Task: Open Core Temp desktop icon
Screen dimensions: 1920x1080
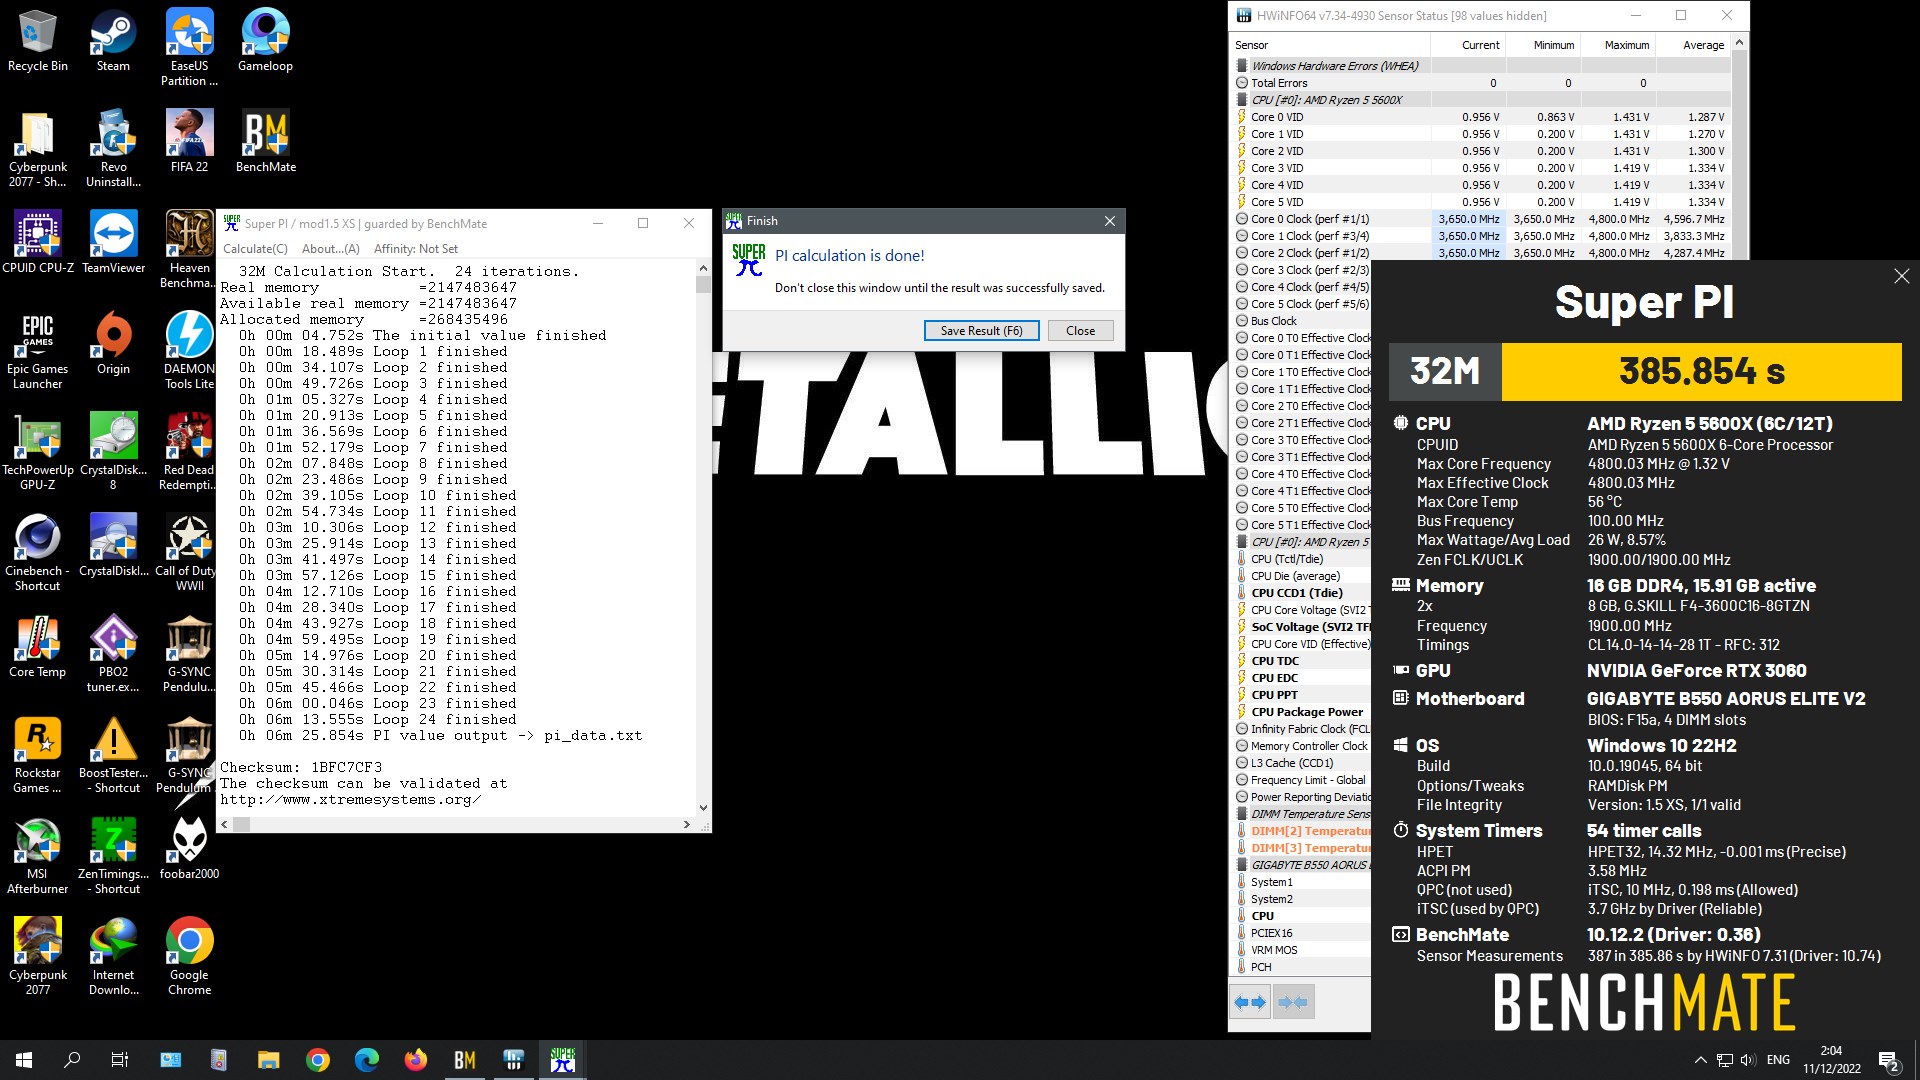Action: (38, 647)
